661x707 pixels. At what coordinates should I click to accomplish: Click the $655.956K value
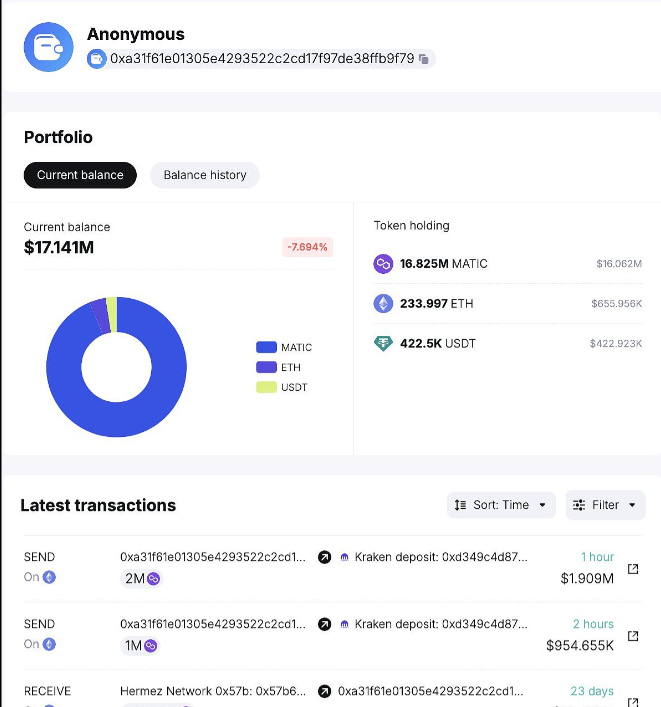[616, 303]
